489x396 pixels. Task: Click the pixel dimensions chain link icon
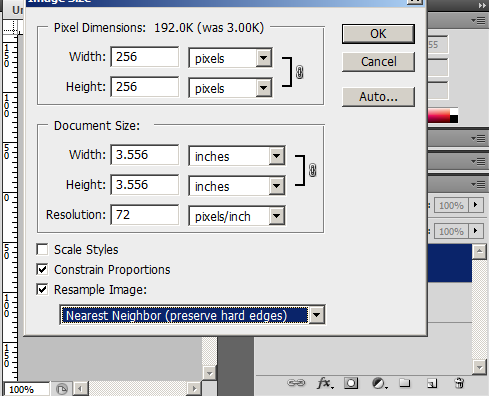[x=300, y=72]
